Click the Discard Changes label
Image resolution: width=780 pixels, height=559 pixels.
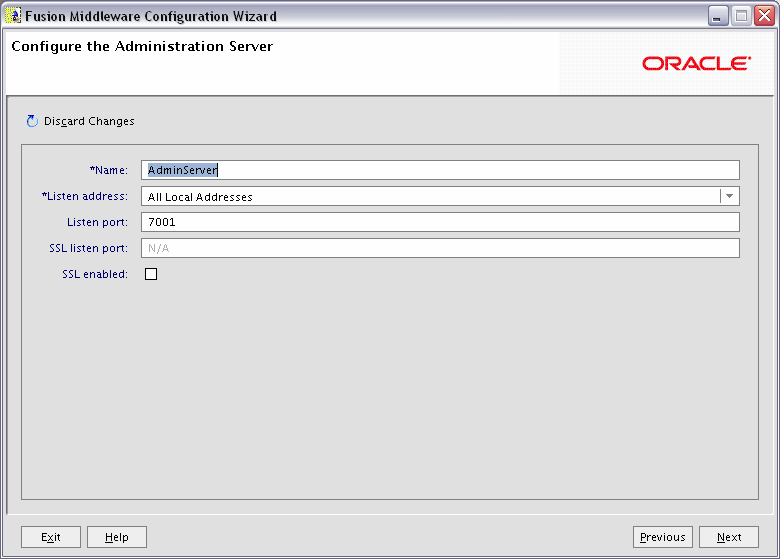[x=89, y=121]
